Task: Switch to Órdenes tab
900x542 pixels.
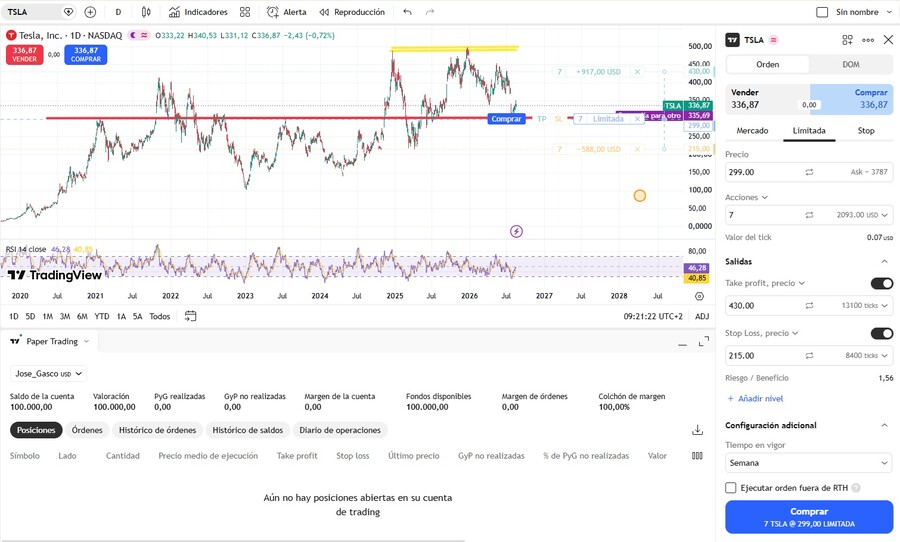Action: click(87, 430)
